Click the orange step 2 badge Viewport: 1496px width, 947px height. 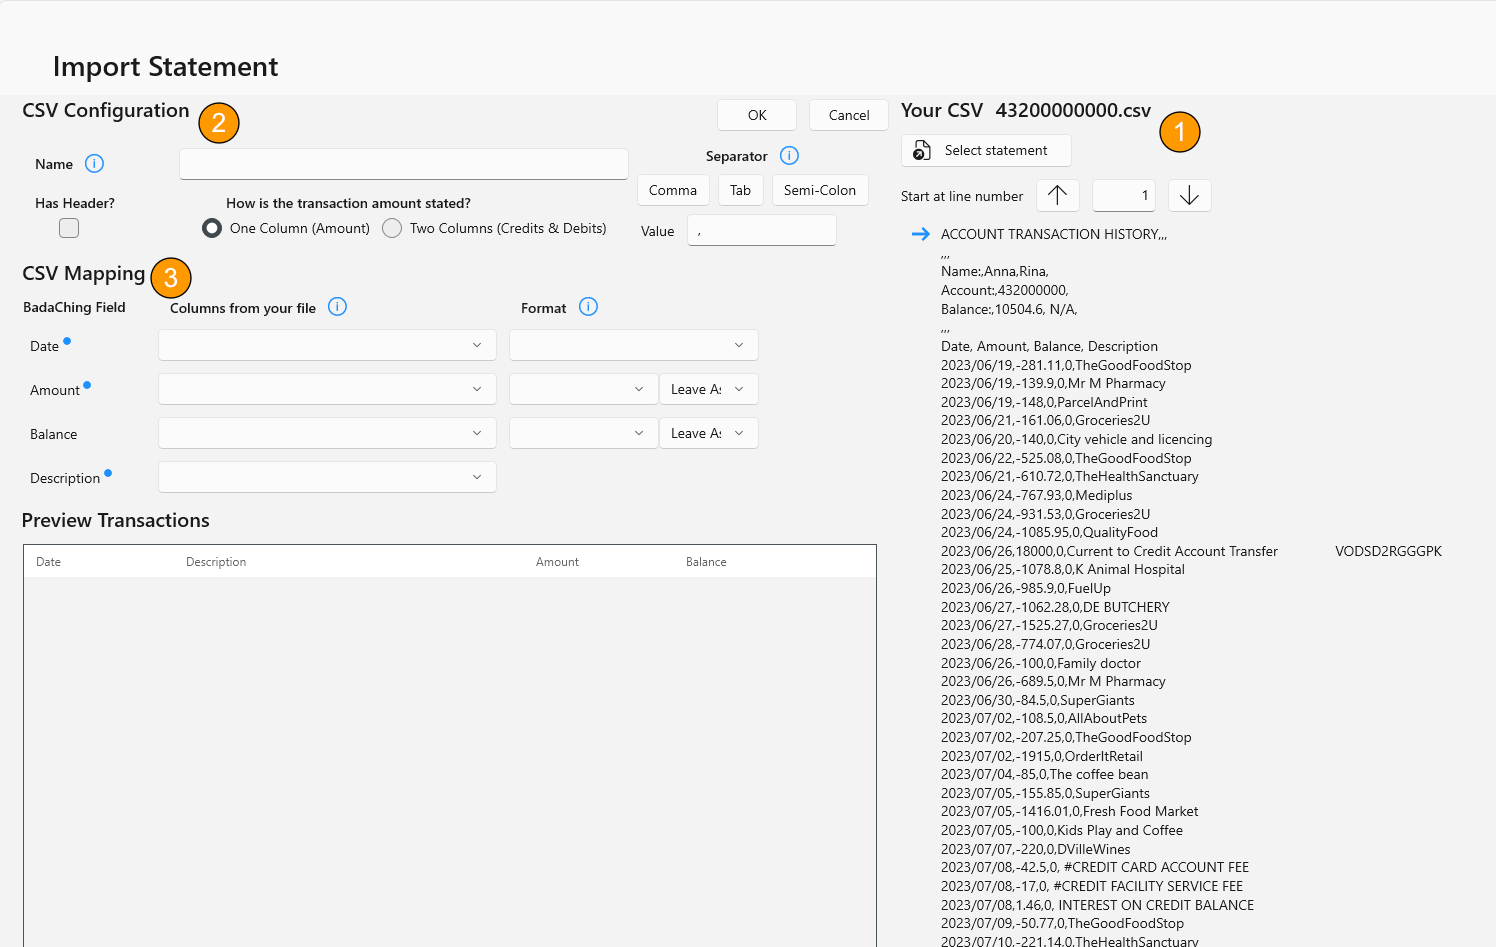[219, 123]
